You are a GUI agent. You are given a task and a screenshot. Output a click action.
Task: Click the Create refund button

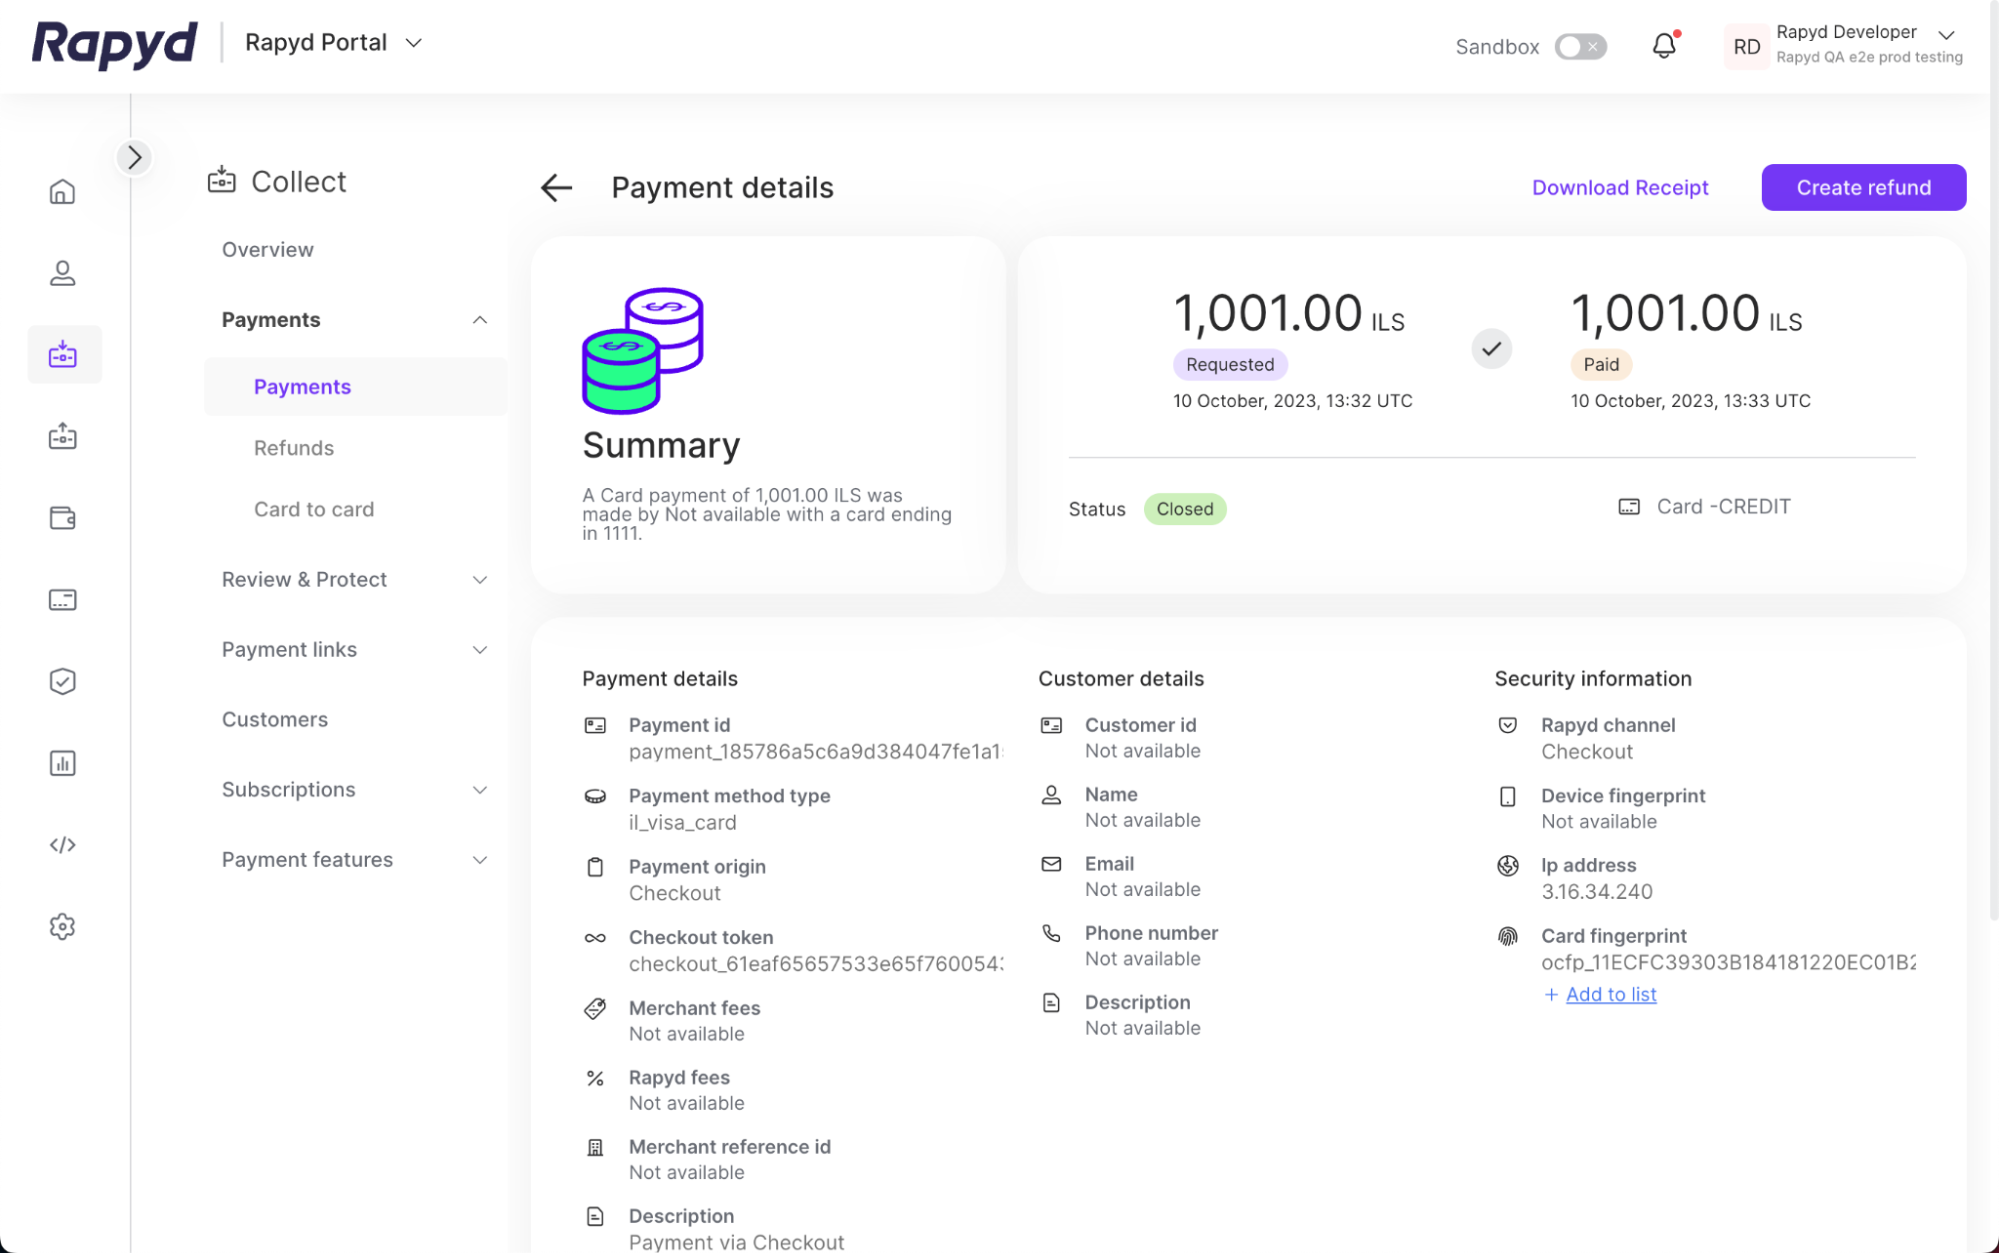pos(1863,187)
